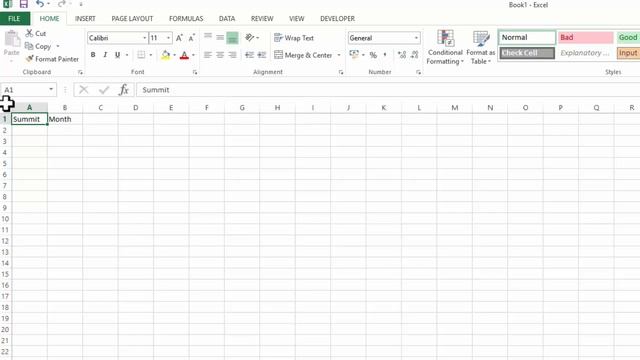The height and width of the screenshot is (360, 640).
Task: Align text right
Action: point(232,55)
